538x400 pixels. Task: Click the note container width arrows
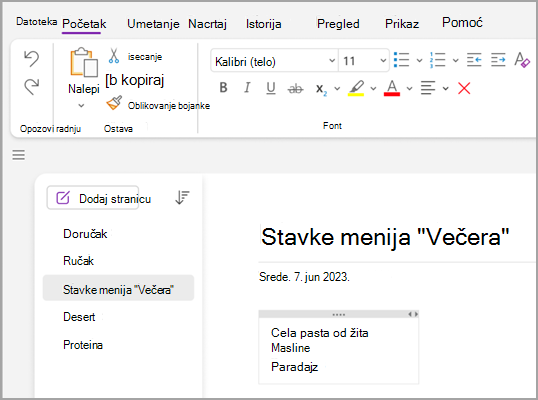tap(413, 314)
